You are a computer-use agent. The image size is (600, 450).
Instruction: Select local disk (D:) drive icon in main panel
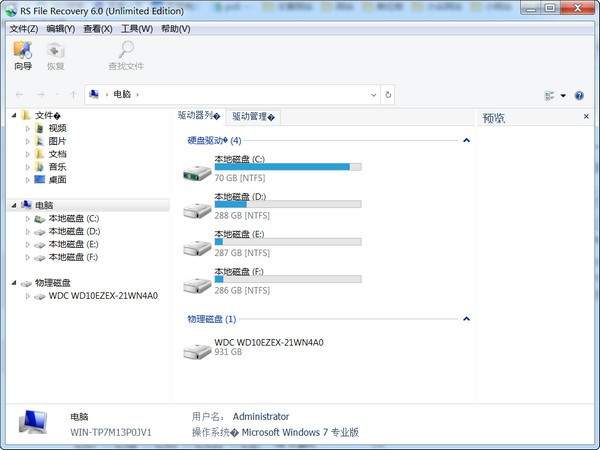pos(197,210)
